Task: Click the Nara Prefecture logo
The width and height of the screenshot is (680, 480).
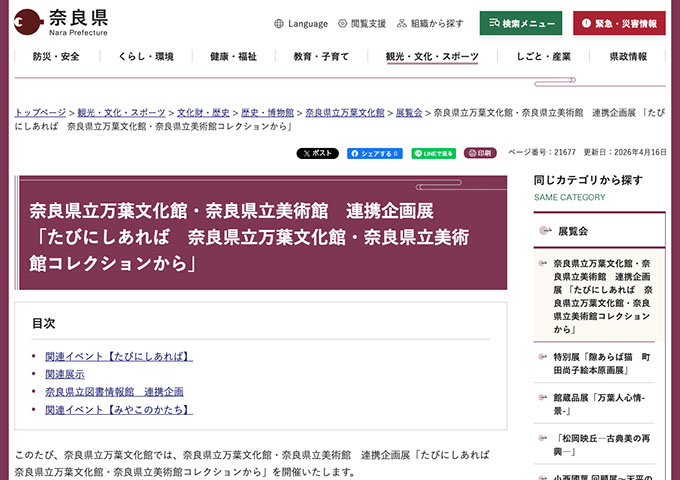Action: (x=61, y=22)
